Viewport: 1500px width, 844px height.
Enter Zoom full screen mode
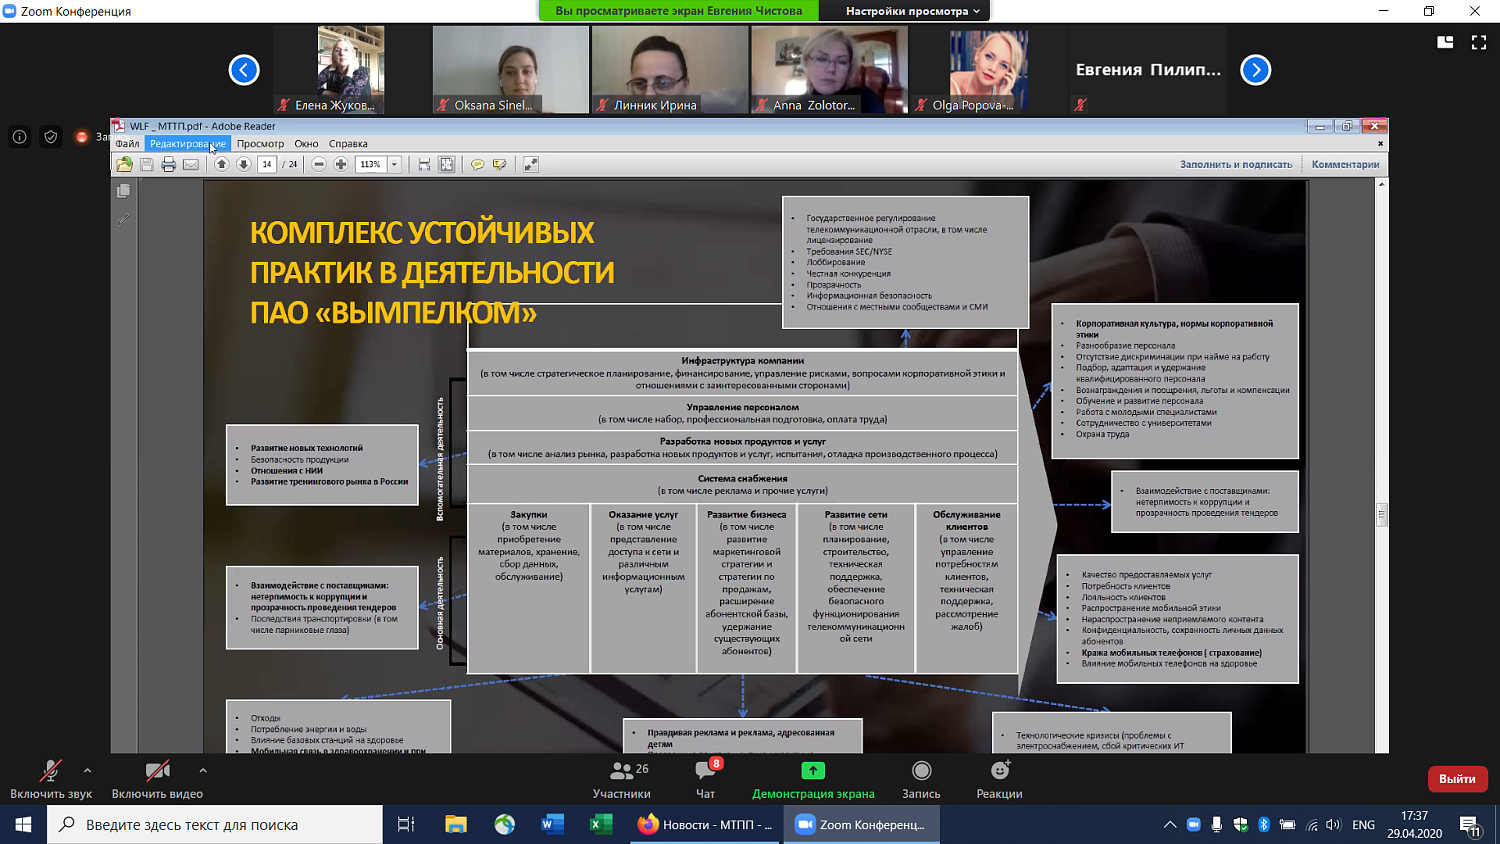1479,42
